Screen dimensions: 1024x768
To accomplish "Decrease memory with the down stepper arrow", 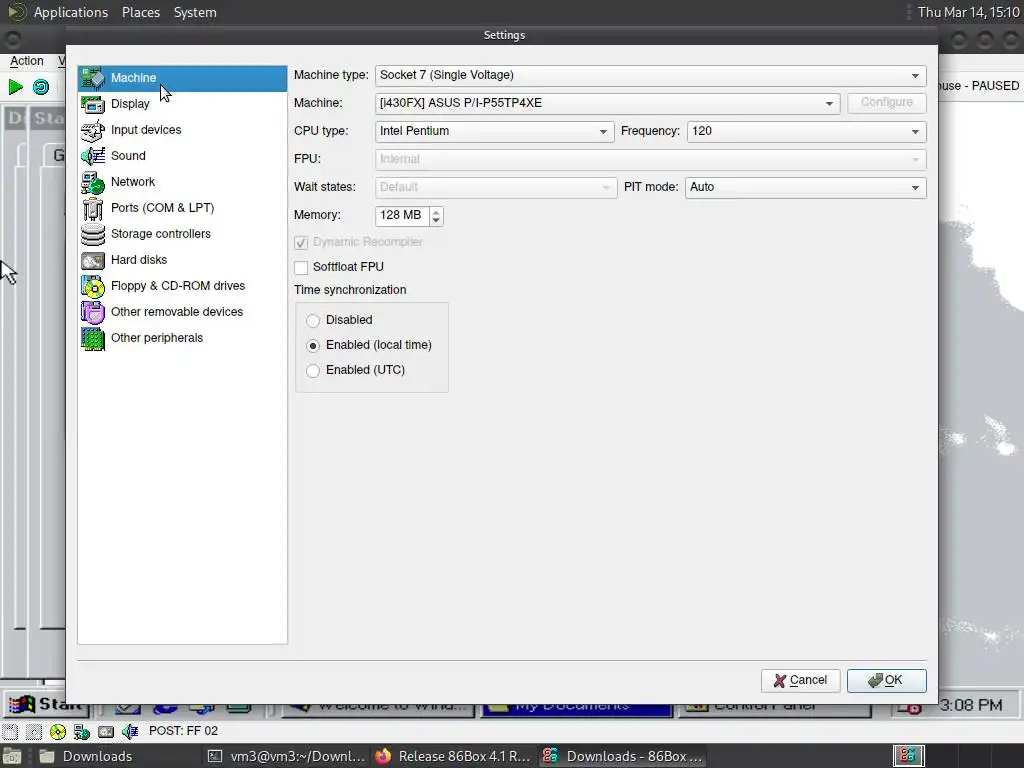I will [x=436, y=221].
